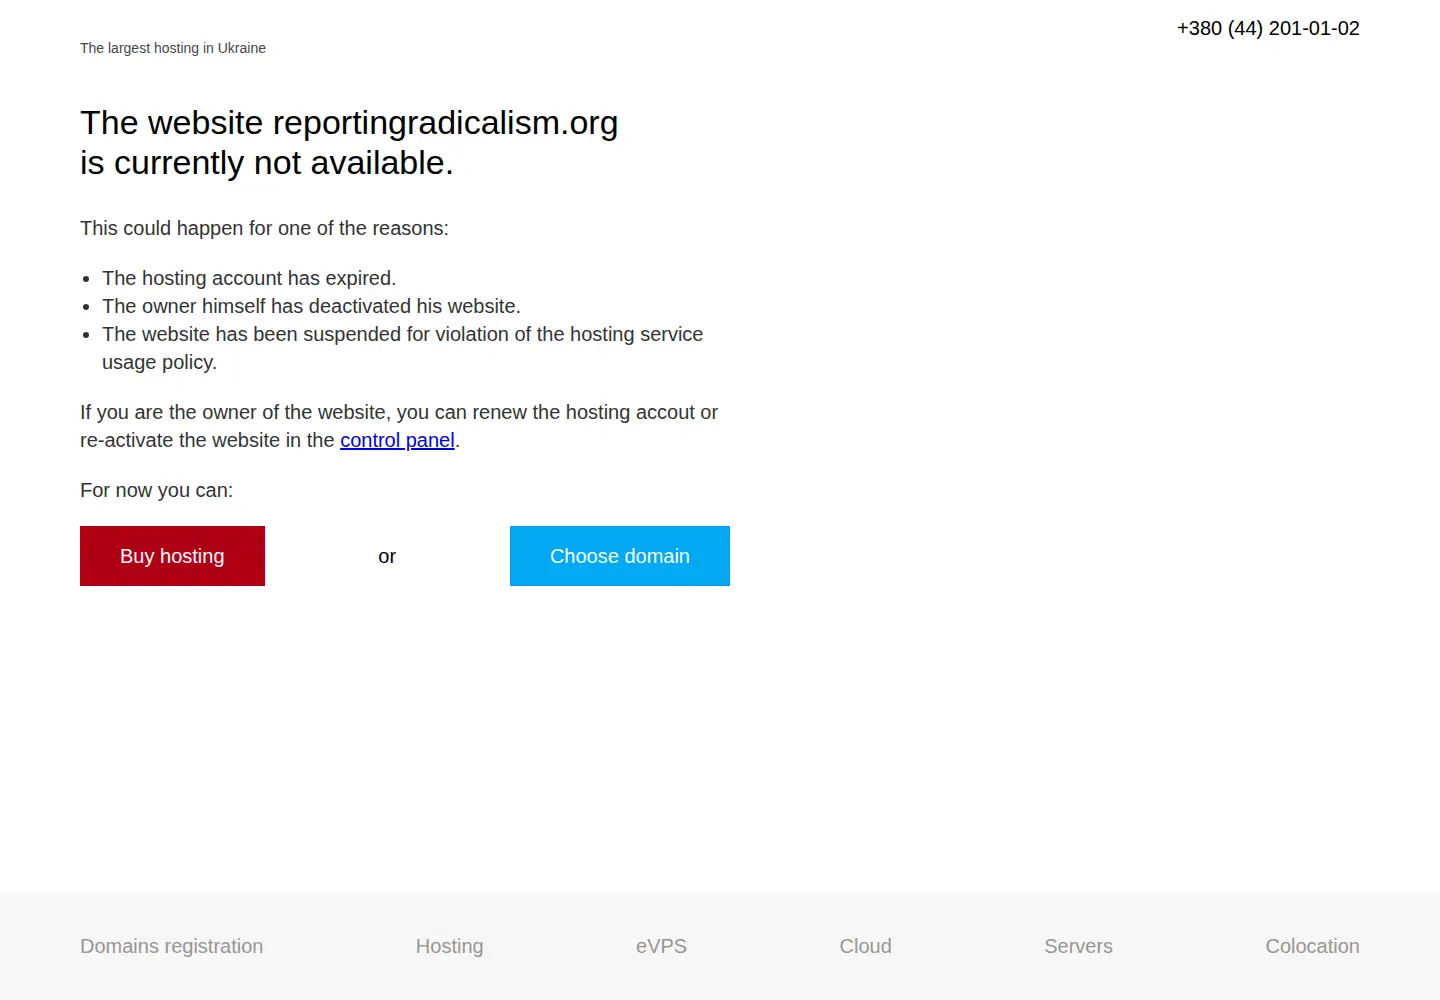The width and height of the screenshot is (1440, 1000).
Task: Click the 'or' text between buttons
Action: pyautogui.click(x=387, y=556)
